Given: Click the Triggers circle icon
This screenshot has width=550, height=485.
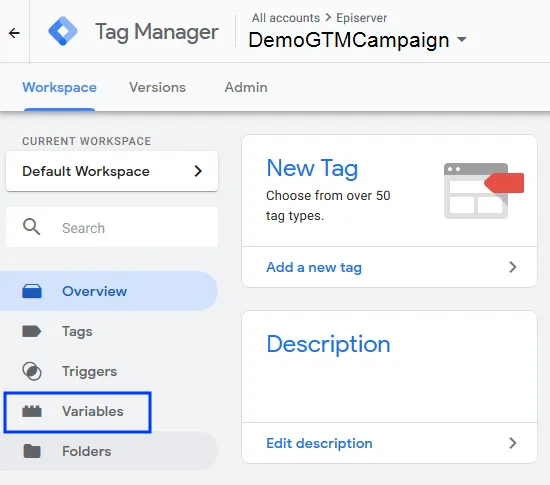Looking at the screenshot, I should [x=32, y=371].
